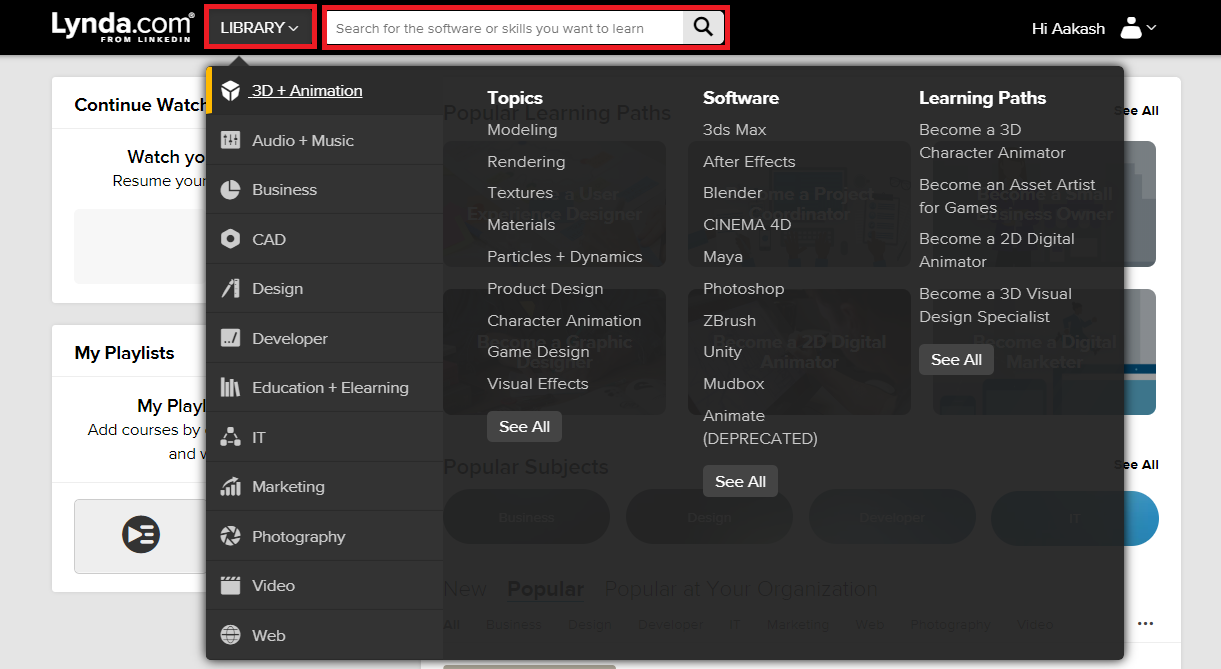Image resolution: width=1221 pixels, height=669 pixels.
Task: Select the Marketing category
Action: click(x=324, y=487)
